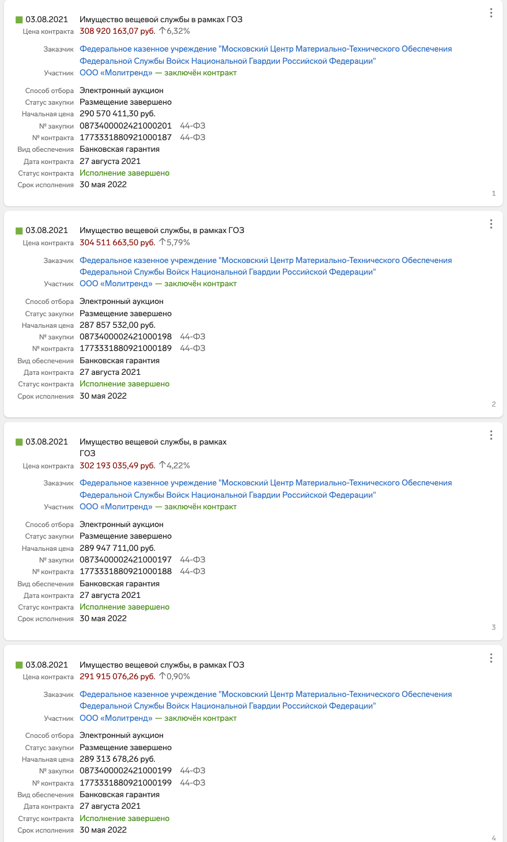507x842 pixels.
Task: Open three-dot menu of fourth procurement card
Action: click(491, 658)
